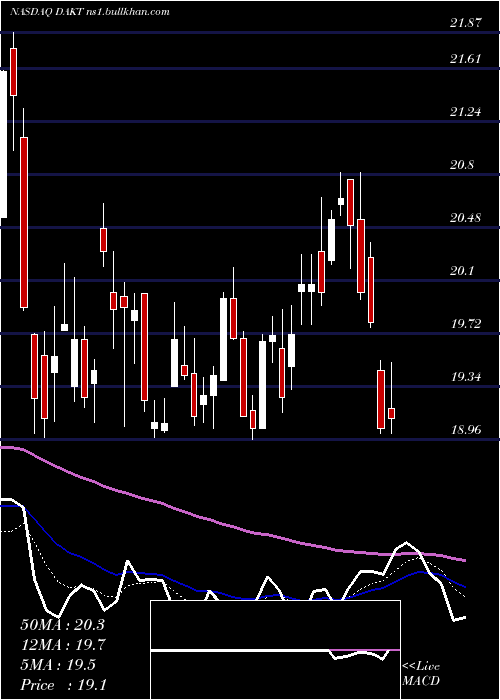
Task: Click the 21.24 price axis label
Action: click(466, 112)
